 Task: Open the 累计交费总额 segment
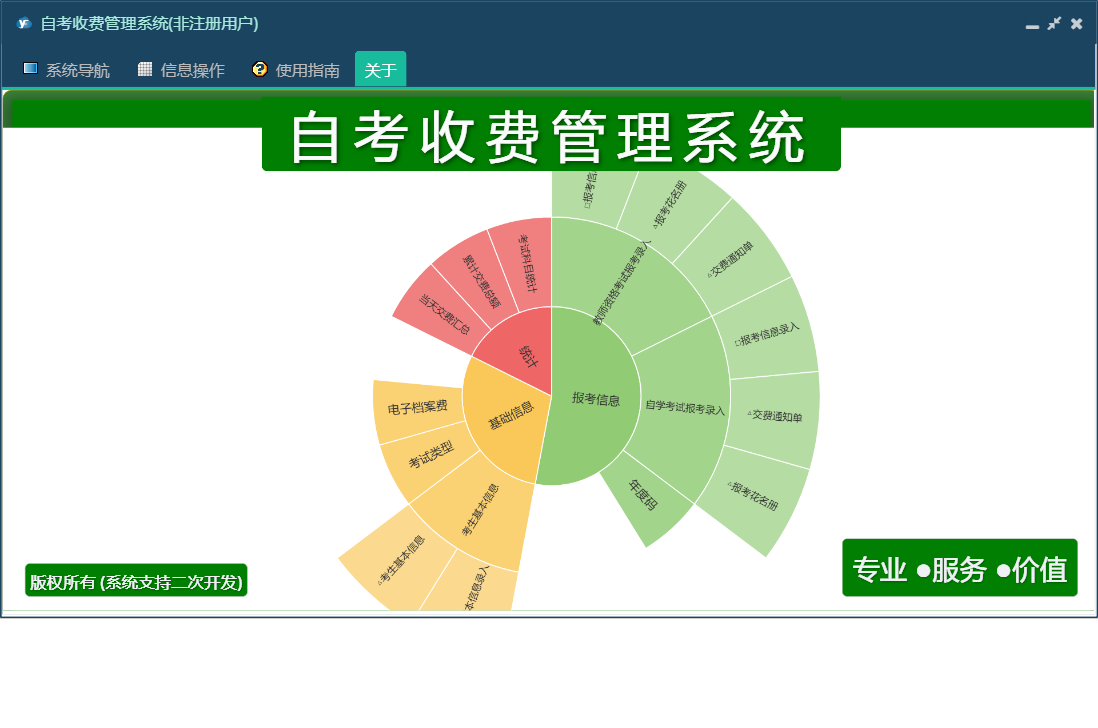point(482,280)
